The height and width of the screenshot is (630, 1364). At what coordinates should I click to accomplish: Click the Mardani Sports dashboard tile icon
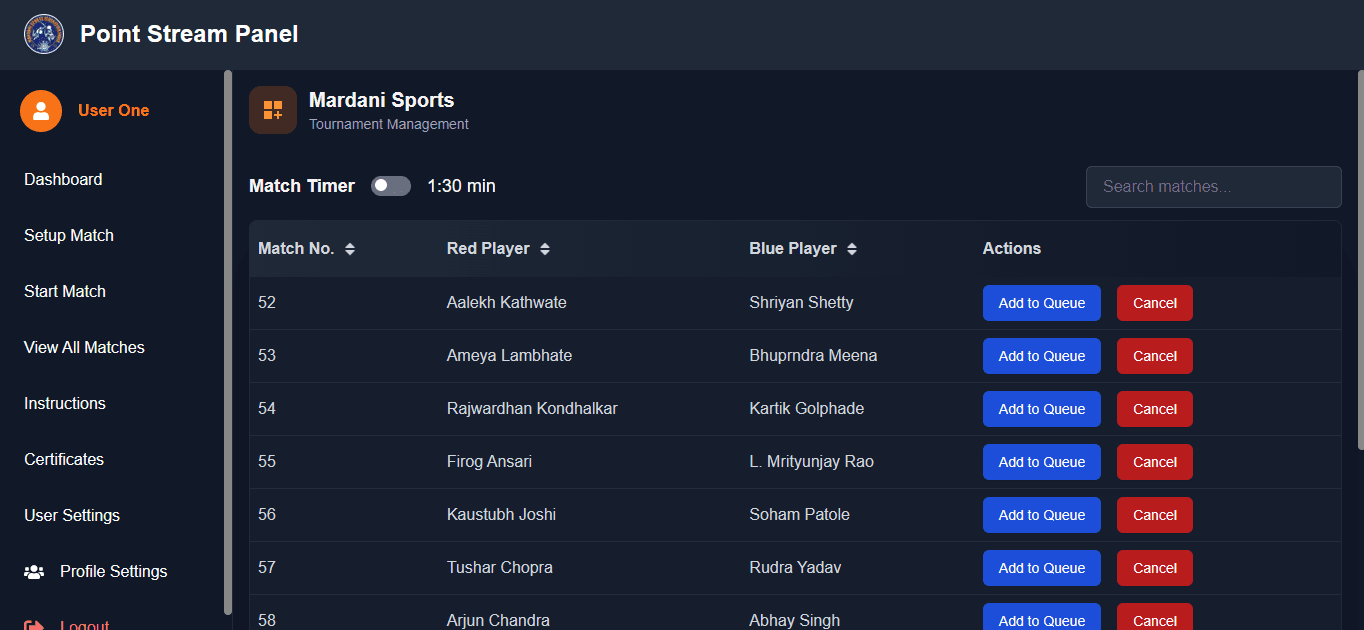coord(273,110)
